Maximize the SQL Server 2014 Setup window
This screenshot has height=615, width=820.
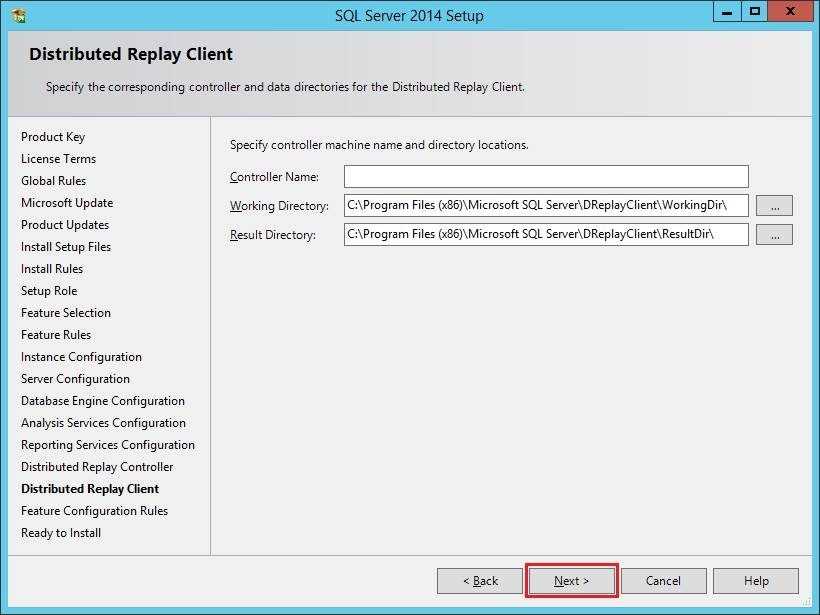[x=755, y=12]
